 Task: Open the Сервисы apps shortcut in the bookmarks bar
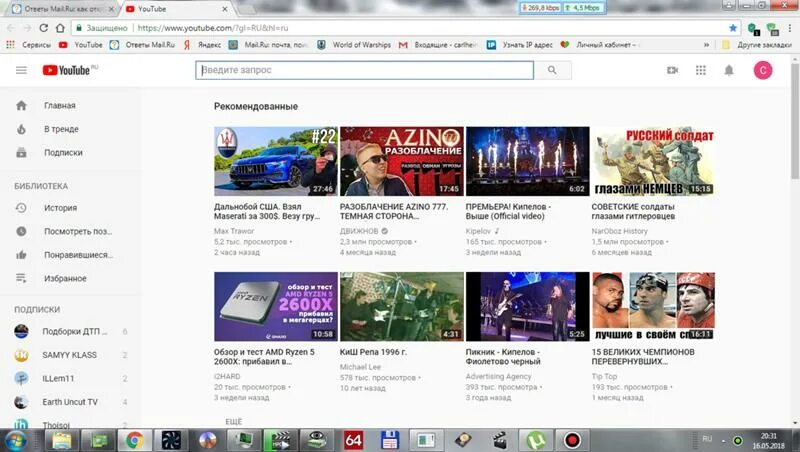(29, 45)
